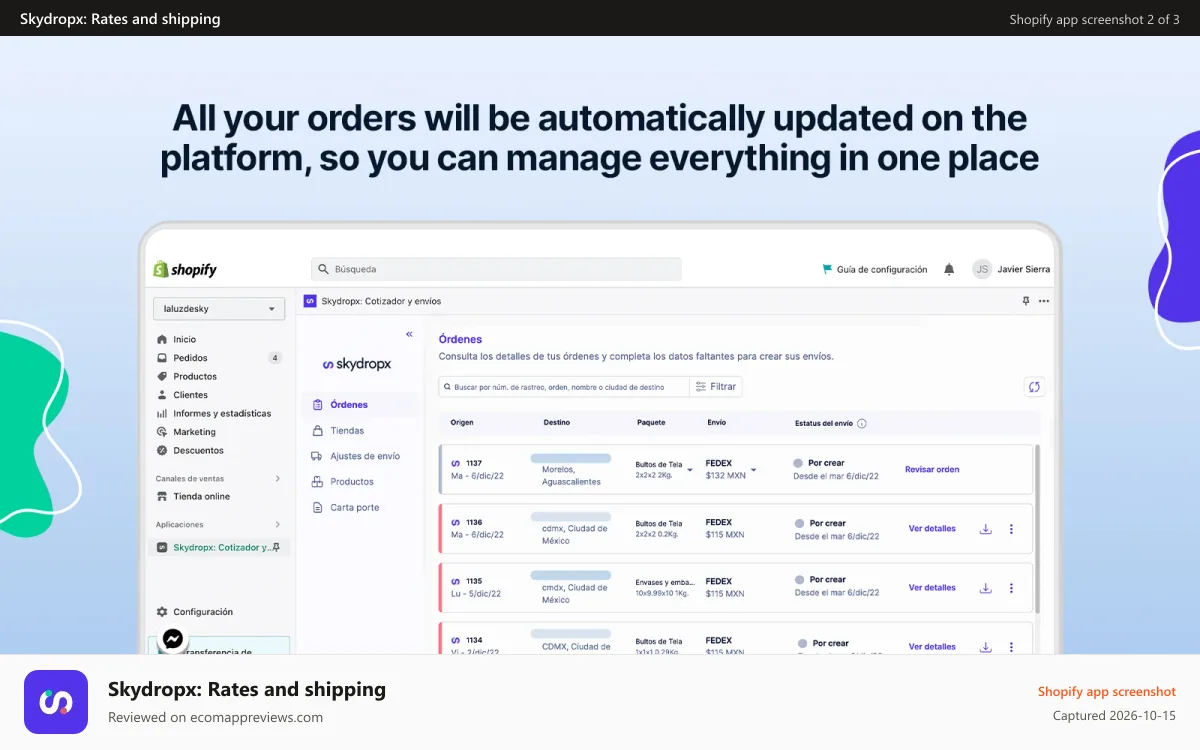1200x750 pixels.
Task: Click the order search field by tracking number
Action: (564, 387)
